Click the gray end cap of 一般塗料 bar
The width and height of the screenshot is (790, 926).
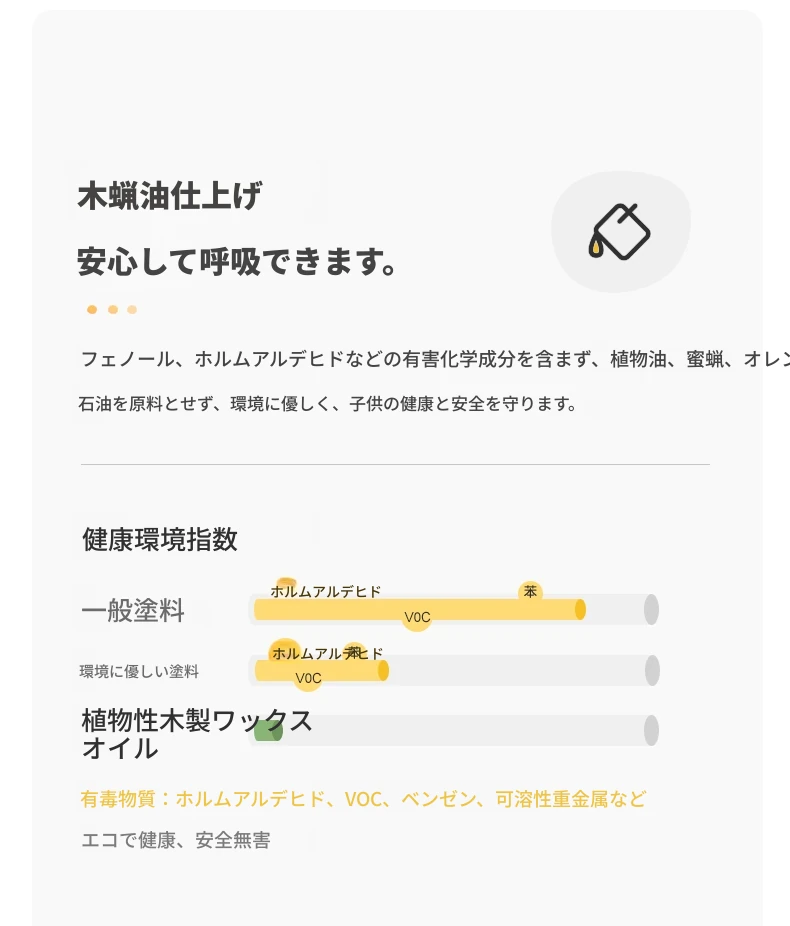pos(651,609)
